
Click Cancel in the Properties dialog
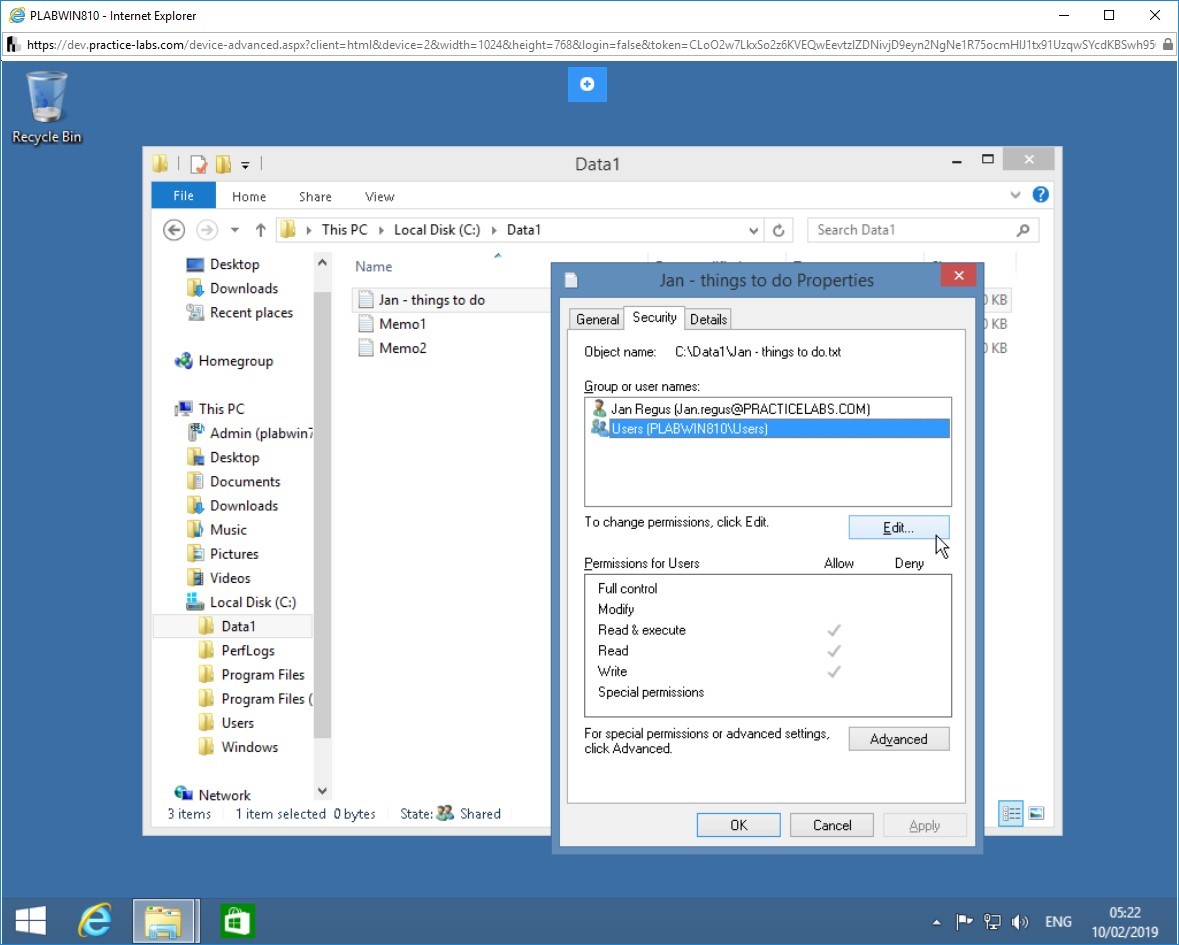click(832, 825)
